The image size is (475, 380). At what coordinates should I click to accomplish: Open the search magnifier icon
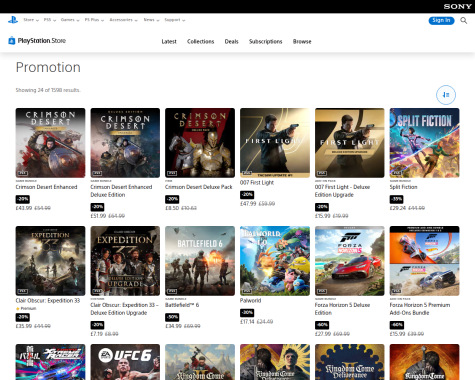[464, 20]
